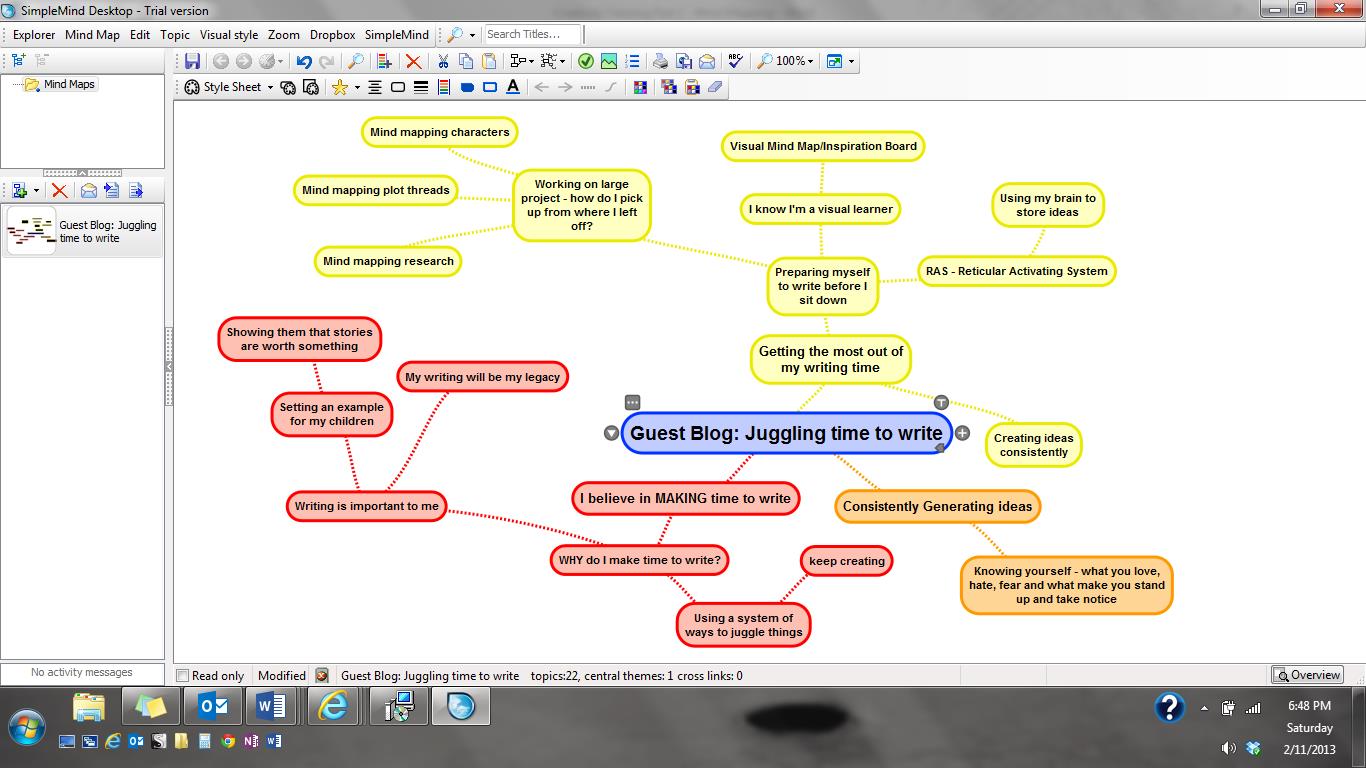
Task: Click the multicolor palette grid icon
Action: [x=641, y=87]
